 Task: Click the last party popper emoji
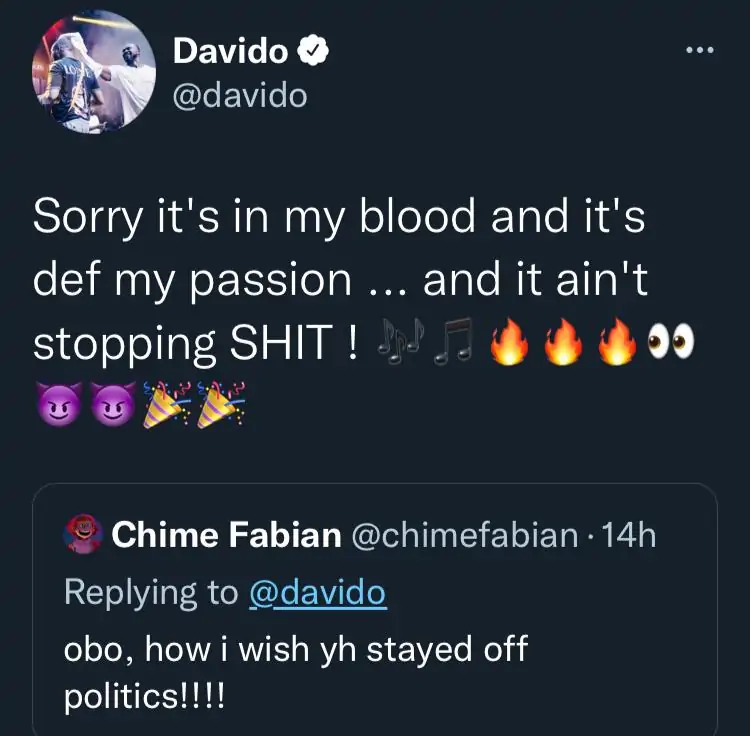click(221, 407)
